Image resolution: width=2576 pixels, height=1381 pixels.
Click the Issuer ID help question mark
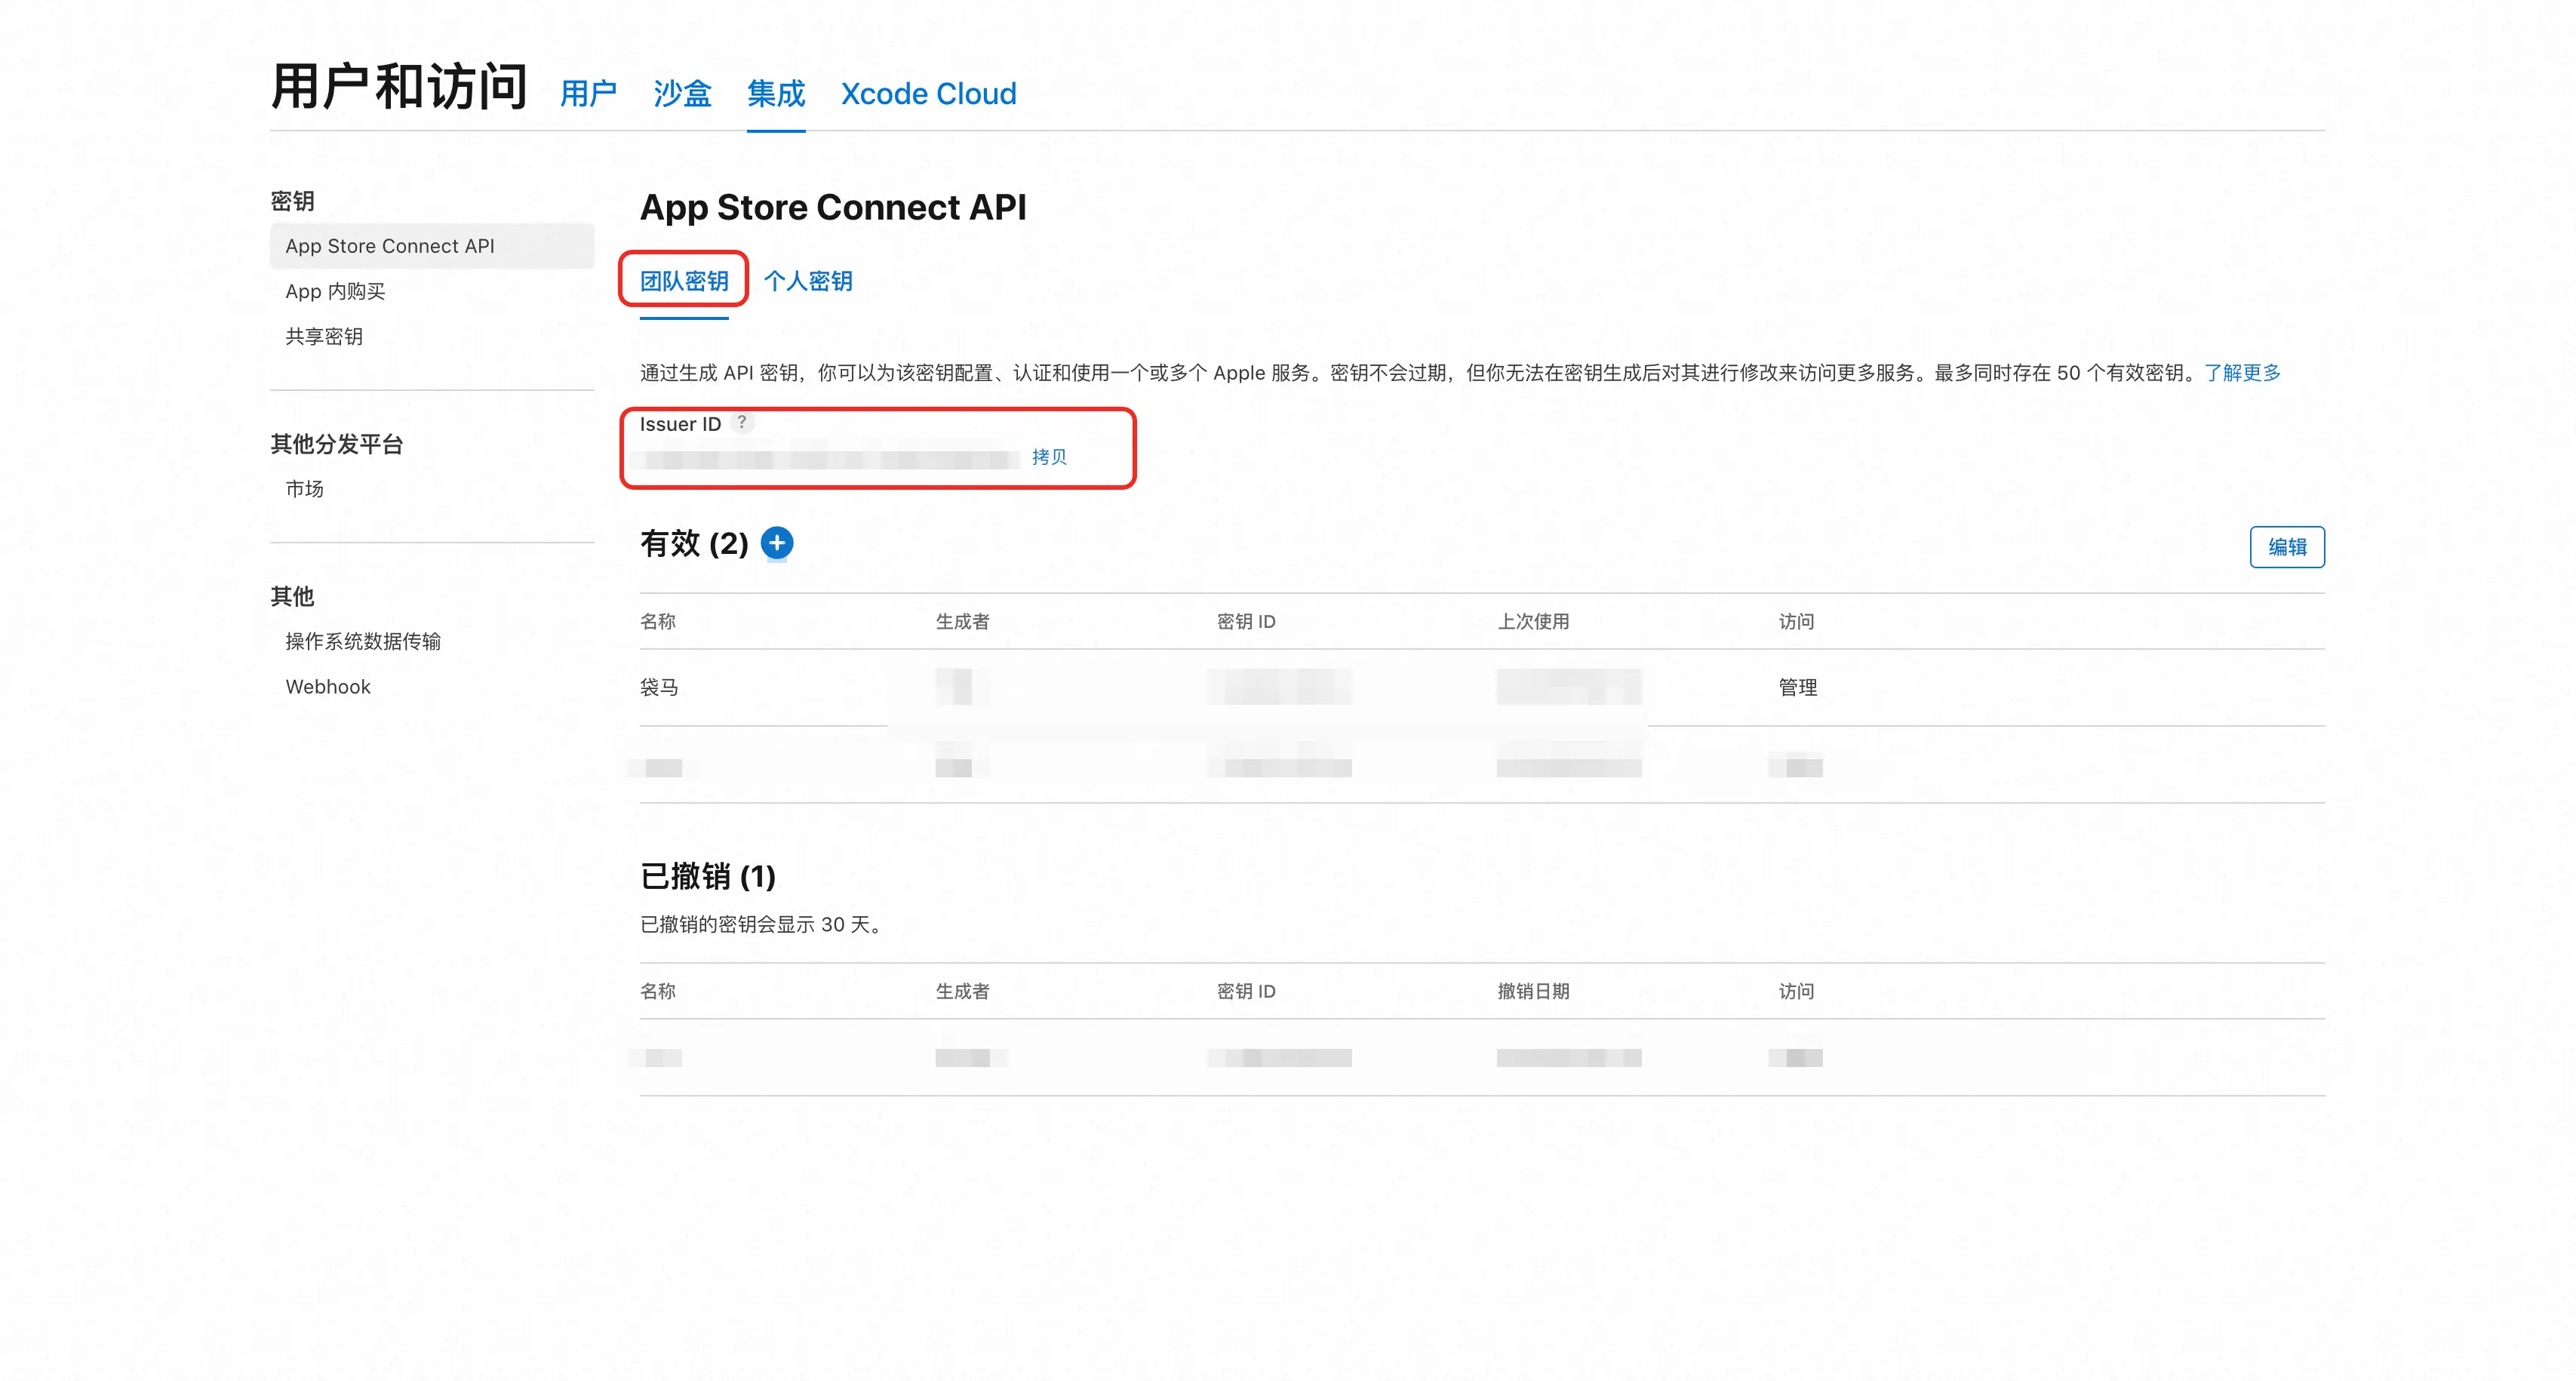tap(742, 422)
